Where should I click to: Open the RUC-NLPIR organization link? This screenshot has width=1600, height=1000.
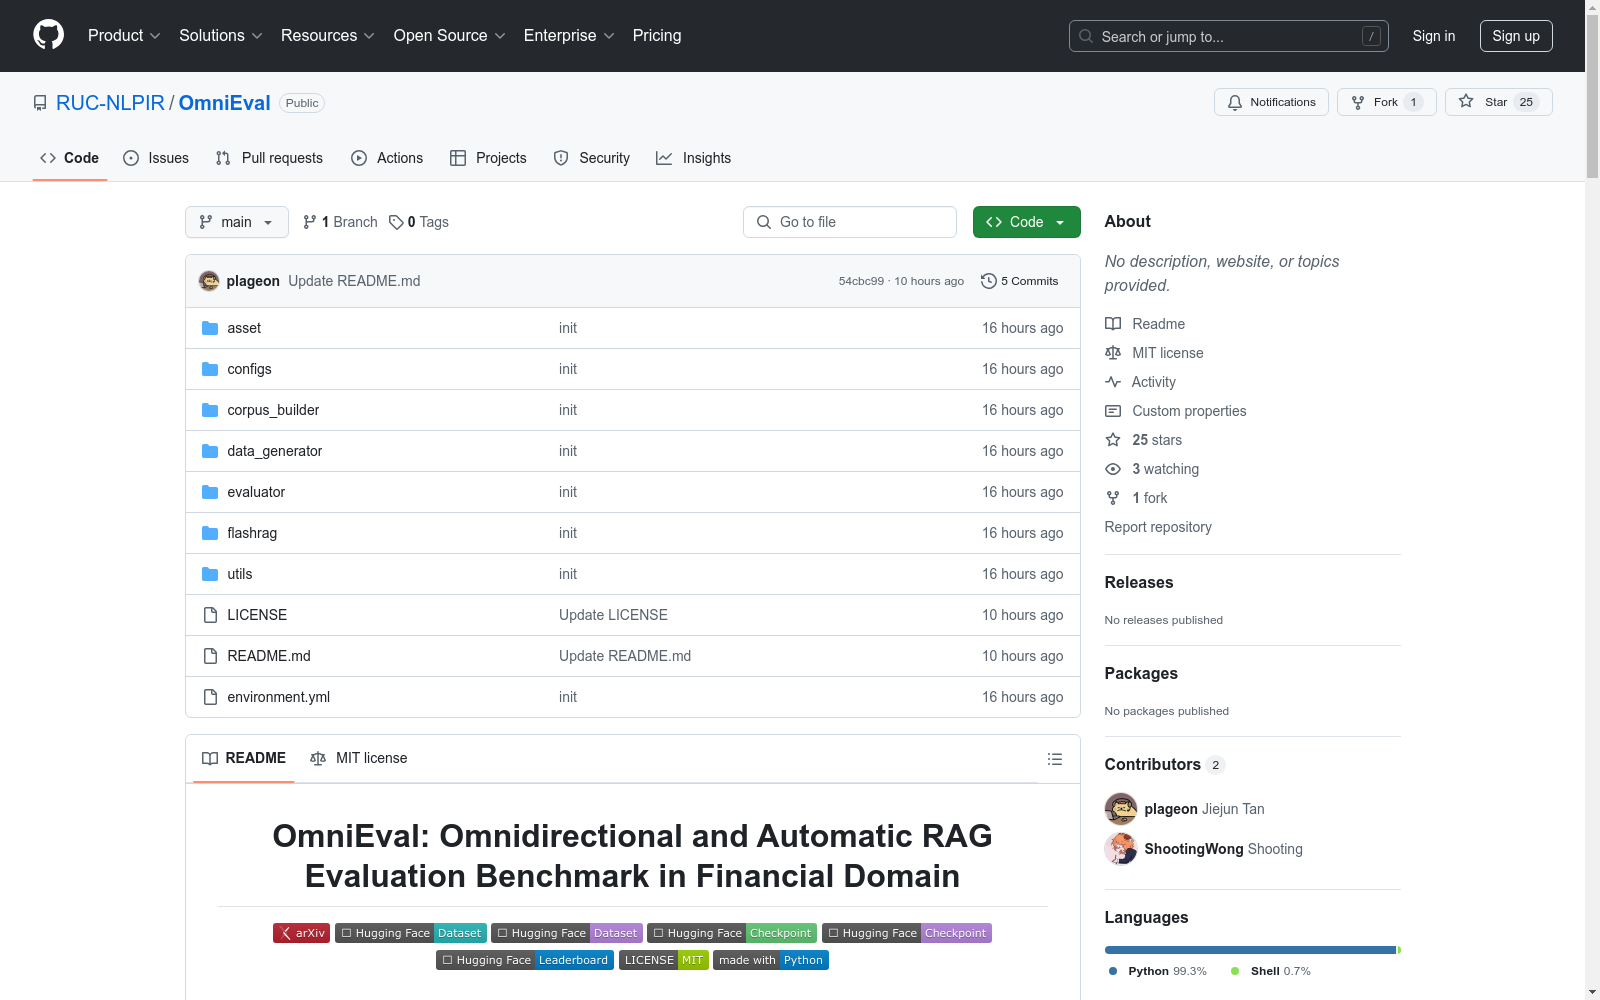click(x=110, y=103)
